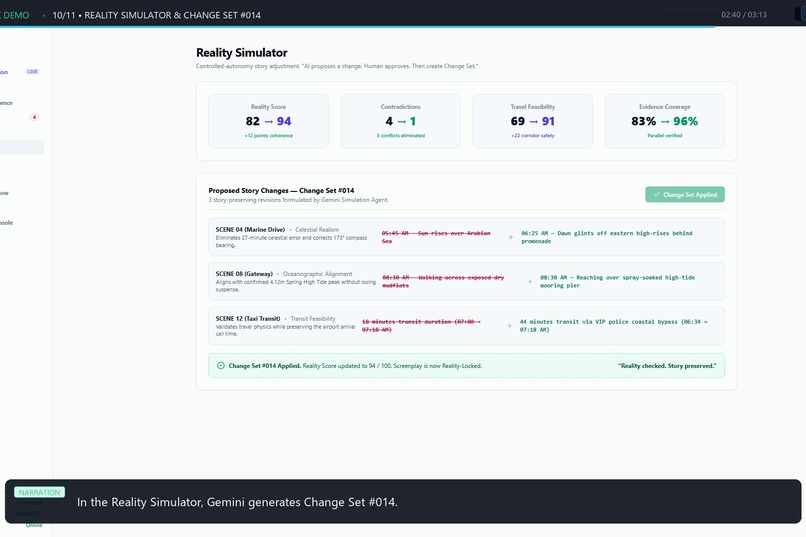The height and width of the screenshot is (537, 806).
Task: Click the '+12 points coherence' caption
Action: [268, 136]
